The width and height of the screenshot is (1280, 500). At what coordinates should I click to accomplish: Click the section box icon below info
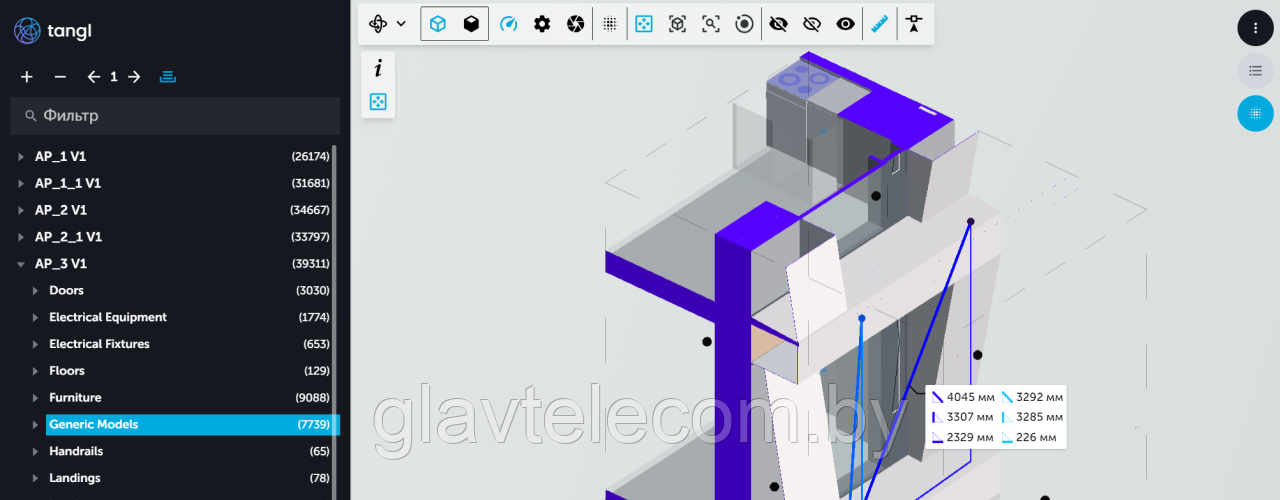(378, 102)
